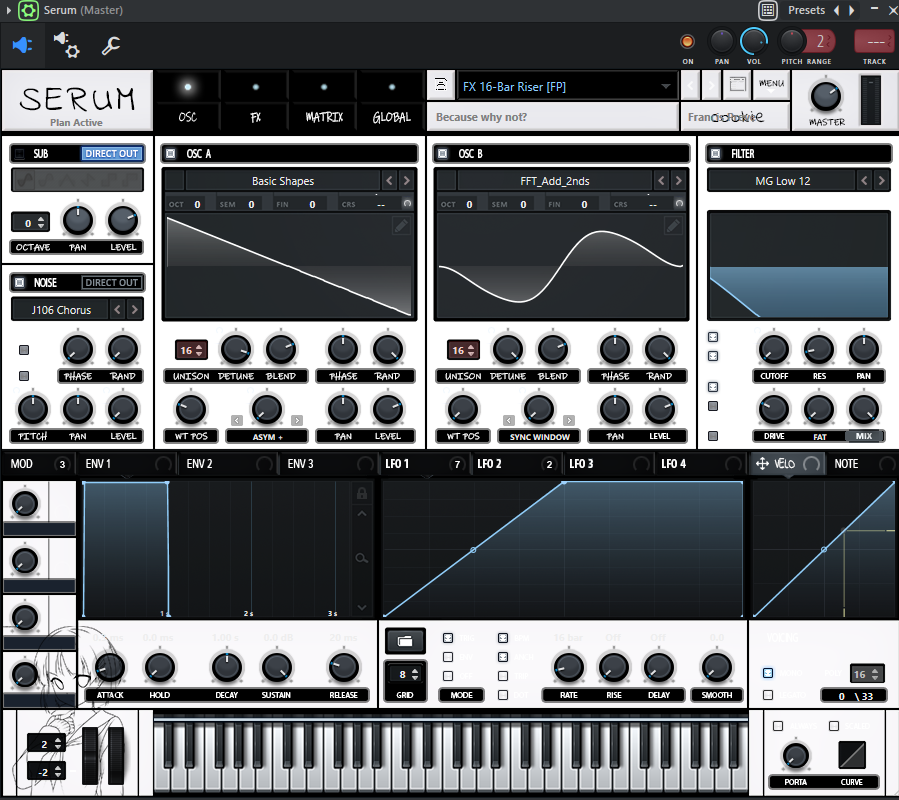
Task: Open the folder icon to load an LFO shape
Action: 405,641
